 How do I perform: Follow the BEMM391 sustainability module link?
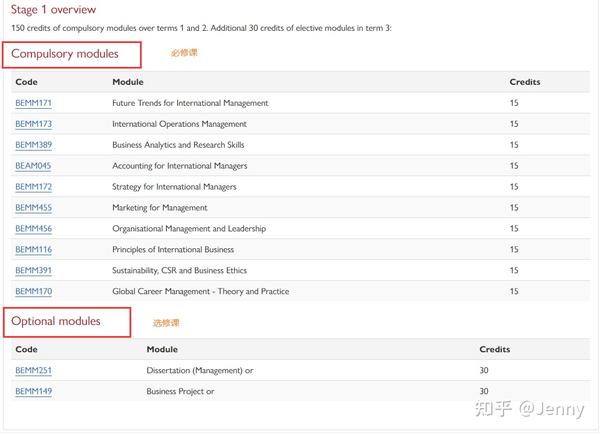pos(33,271)
